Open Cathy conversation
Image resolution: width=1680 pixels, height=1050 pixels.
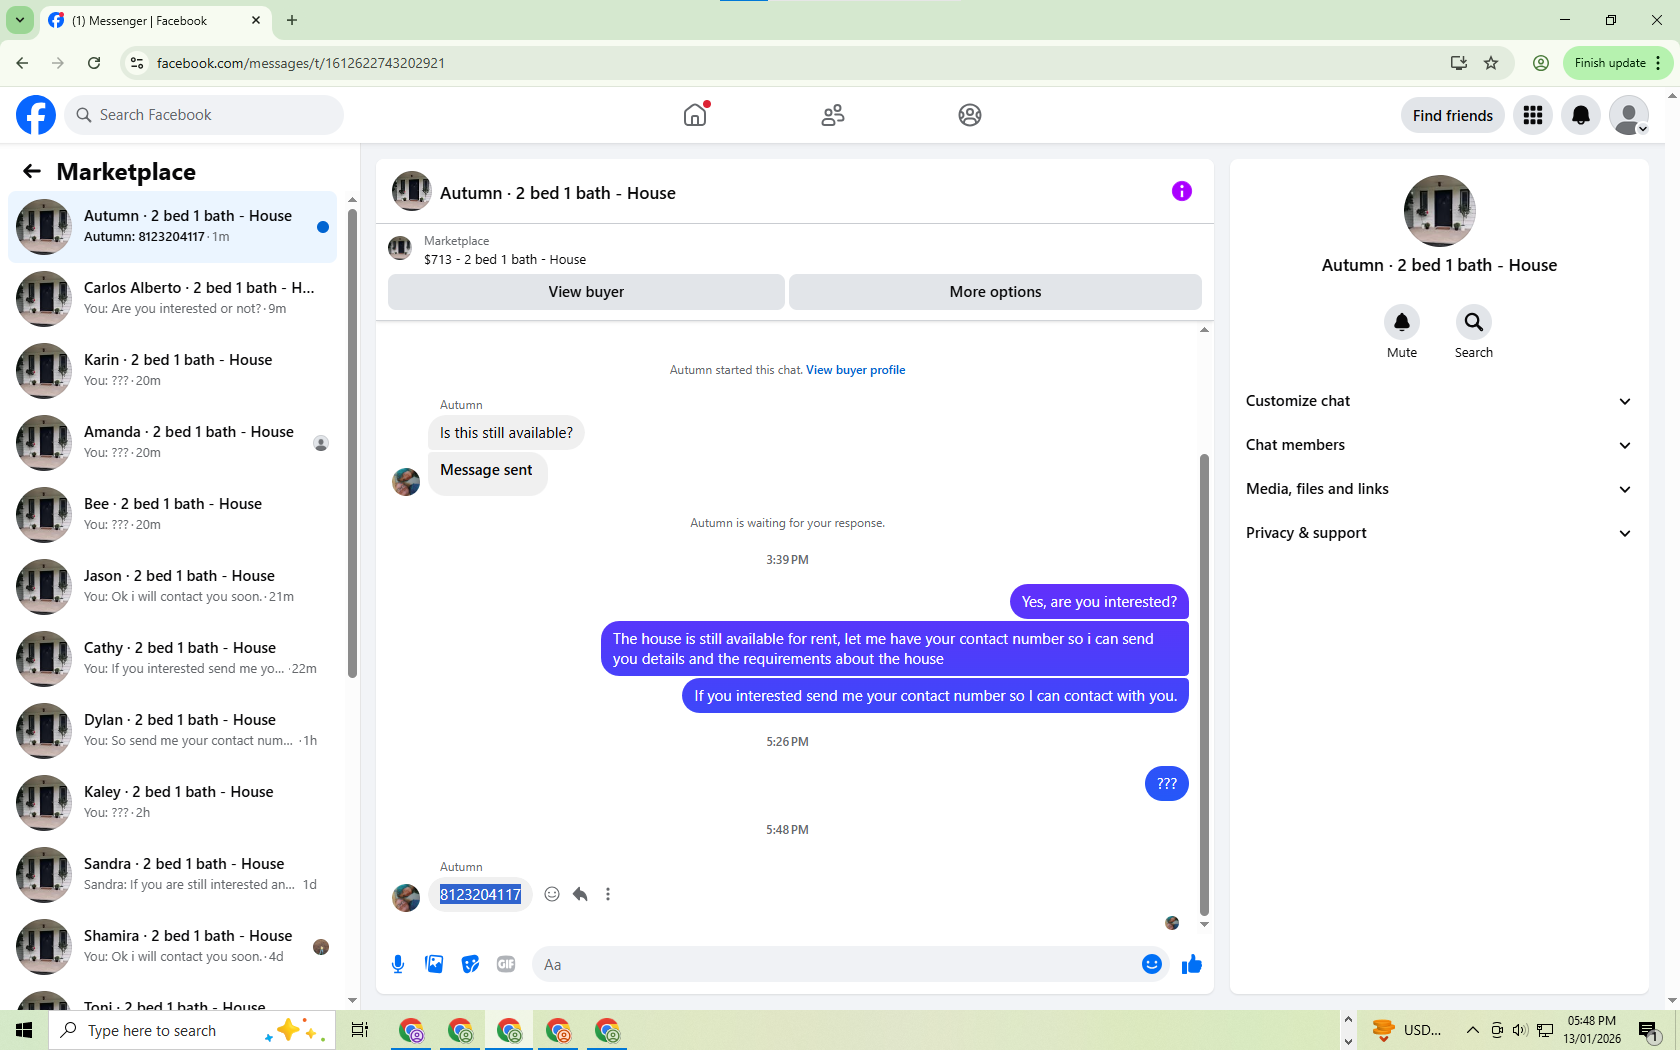[172, 658]
